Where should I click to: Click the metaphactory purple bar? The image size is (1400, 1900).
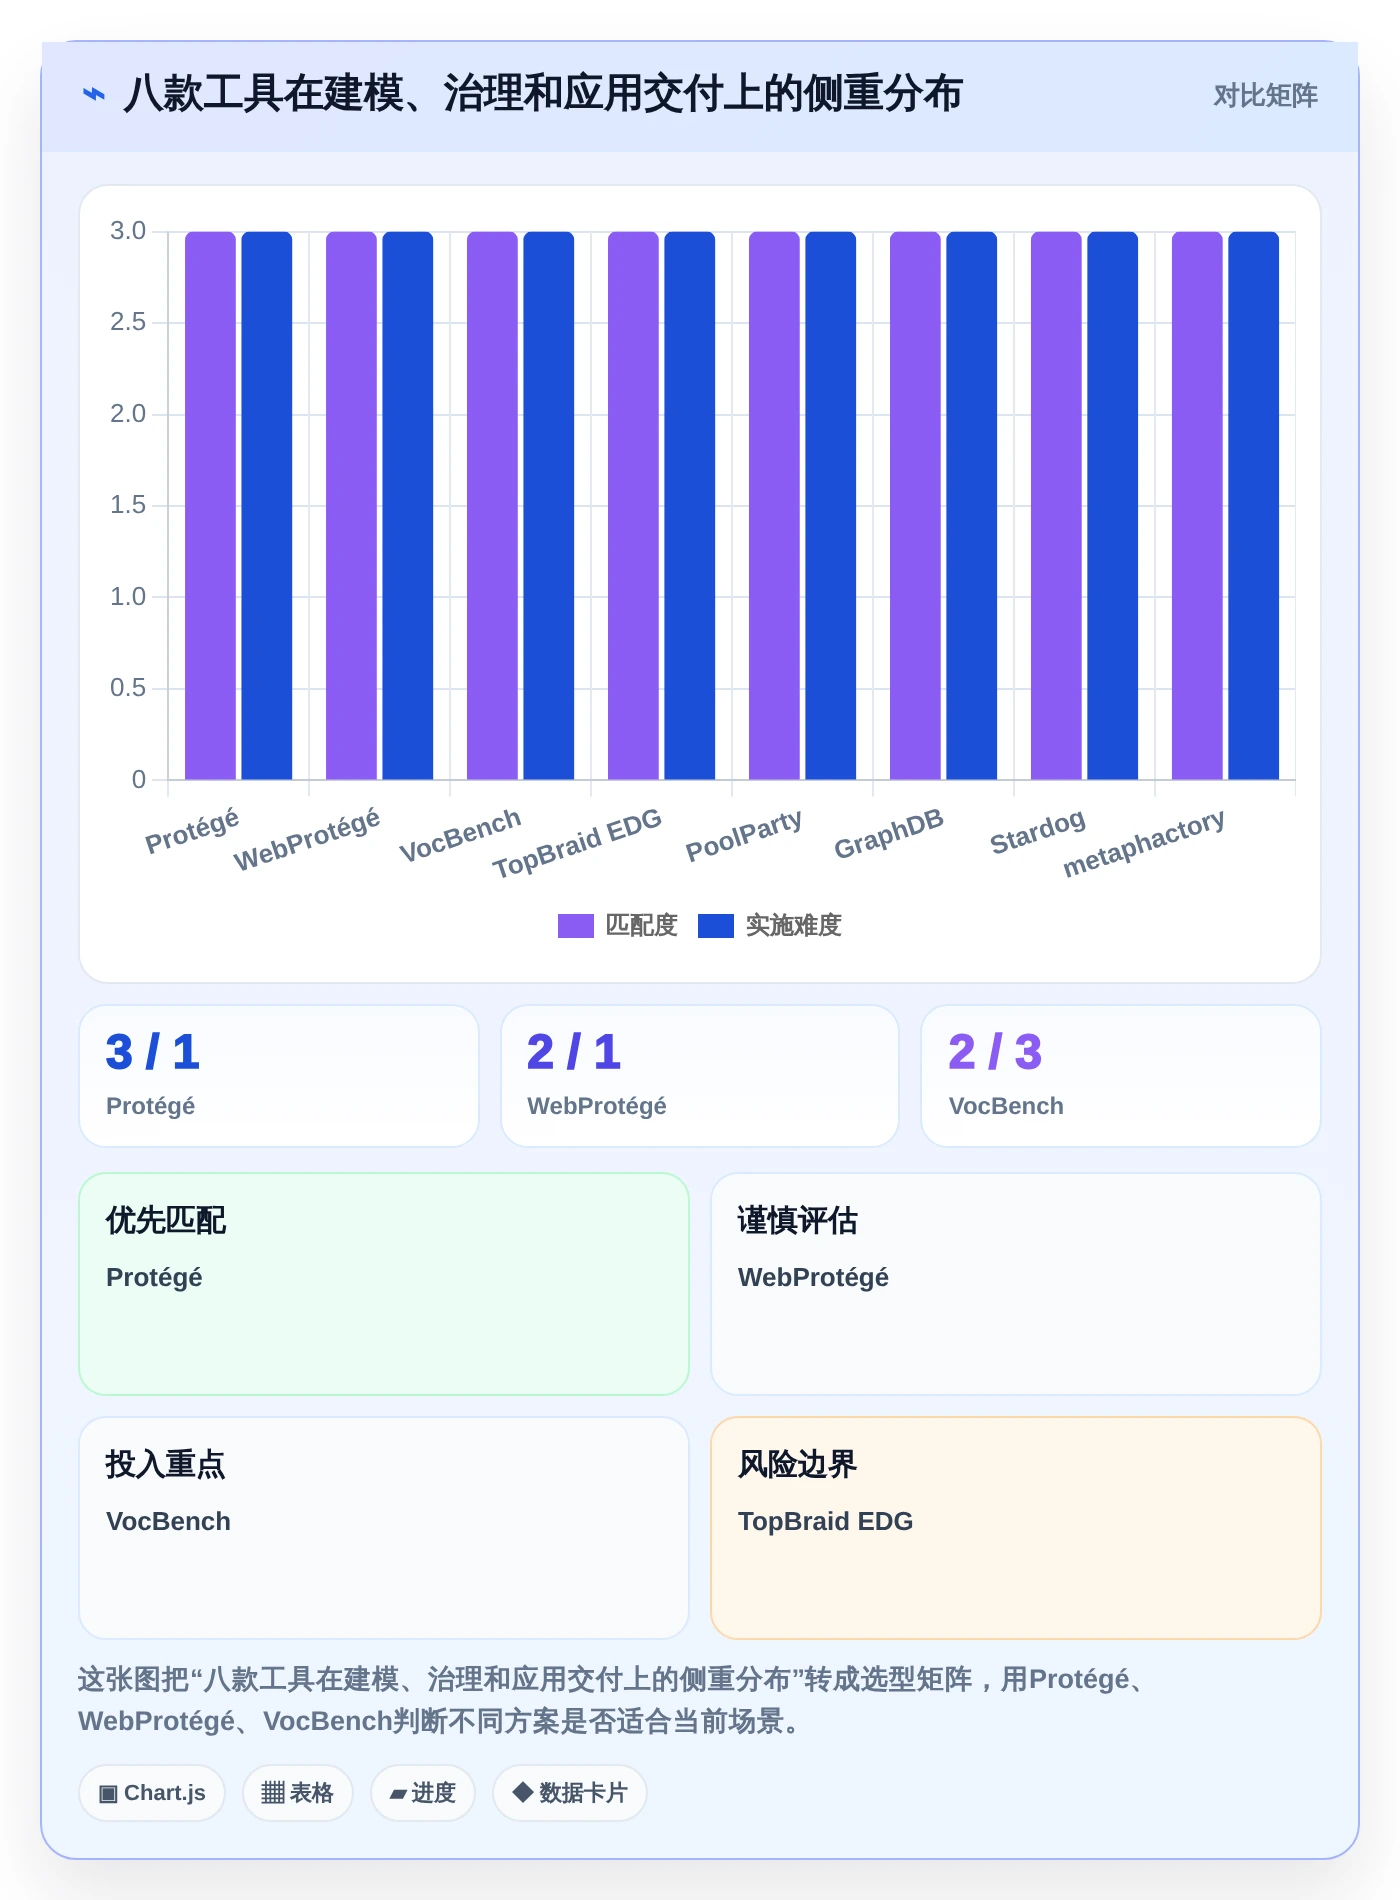click(1197, 505)
